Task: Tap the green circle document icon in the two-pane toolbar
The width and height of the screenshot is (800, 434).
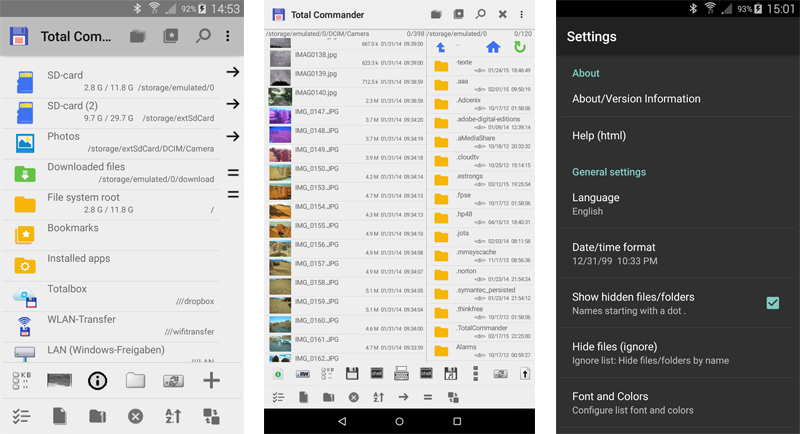Action: (x=278, y=374)
